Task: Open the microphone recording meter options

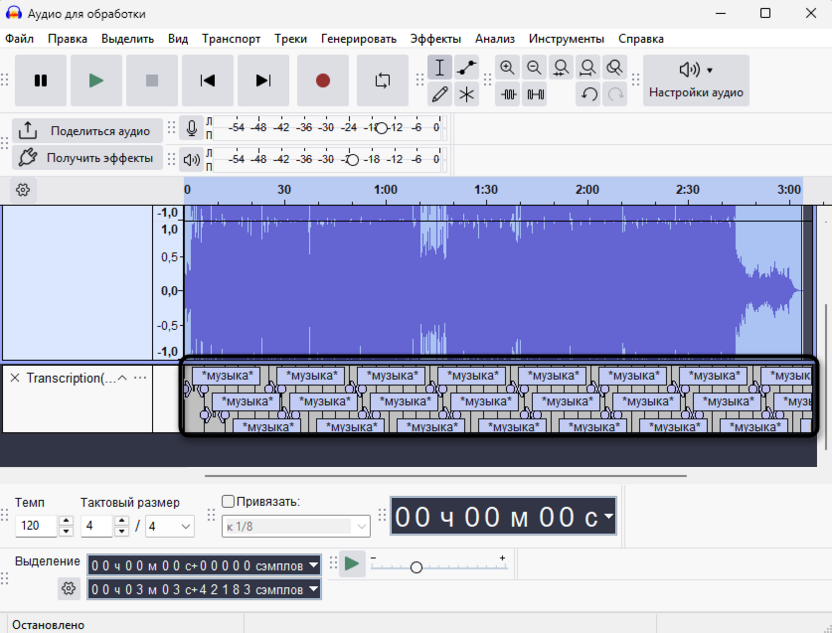Action: 192,128
